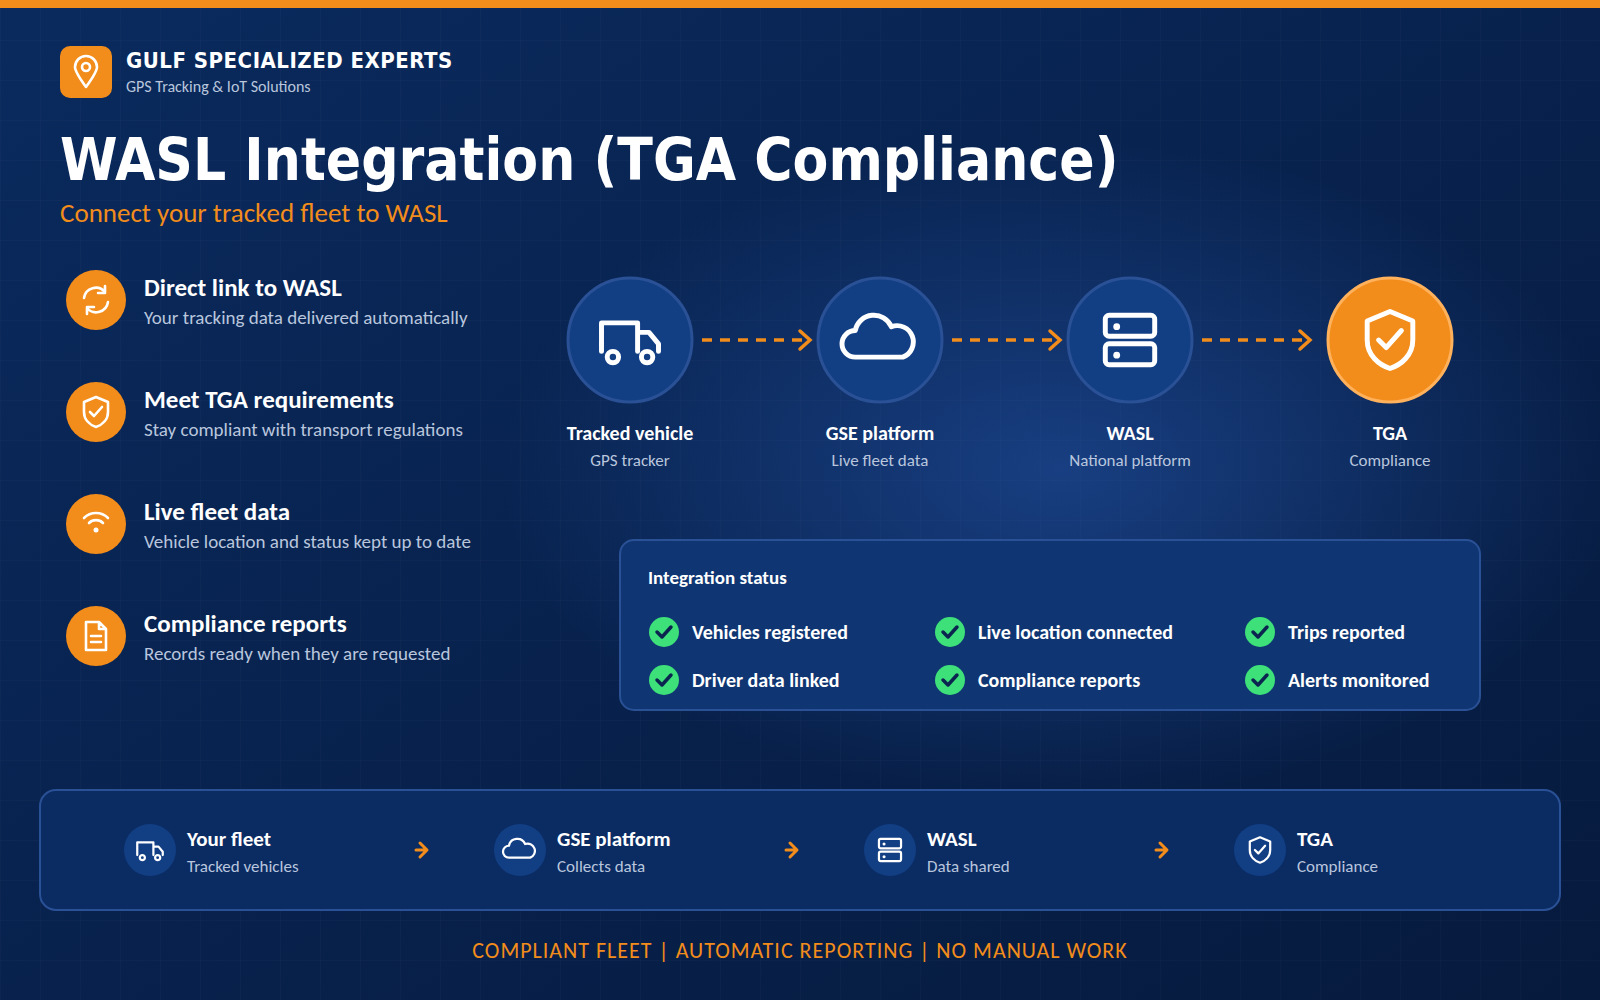Click Vehicle location and status kept up to date
The width and height of the screenshot is (1600, 1000).
click(x=307, y=542)
